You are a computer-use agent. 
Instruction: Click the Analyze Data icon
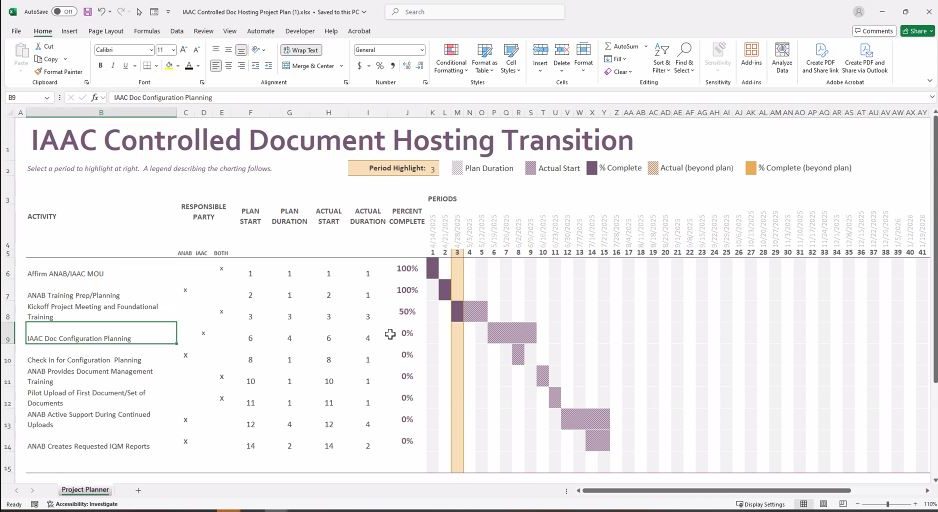tap(782, 58)
